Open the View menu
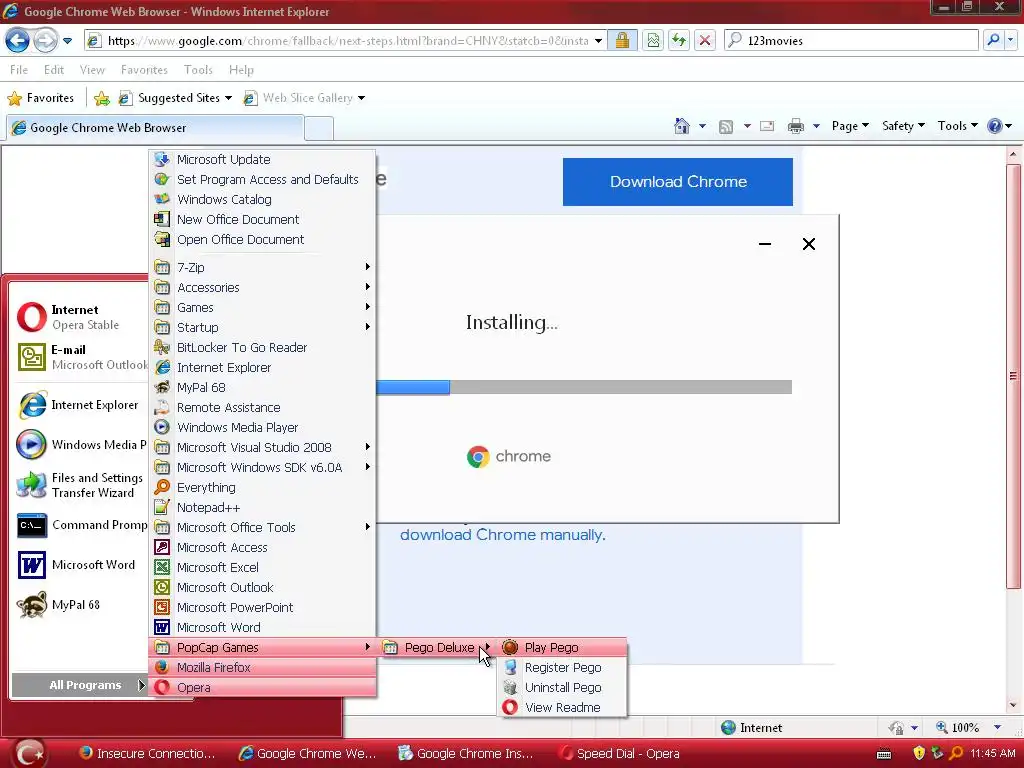1024x768 pixels. point(92,70)
